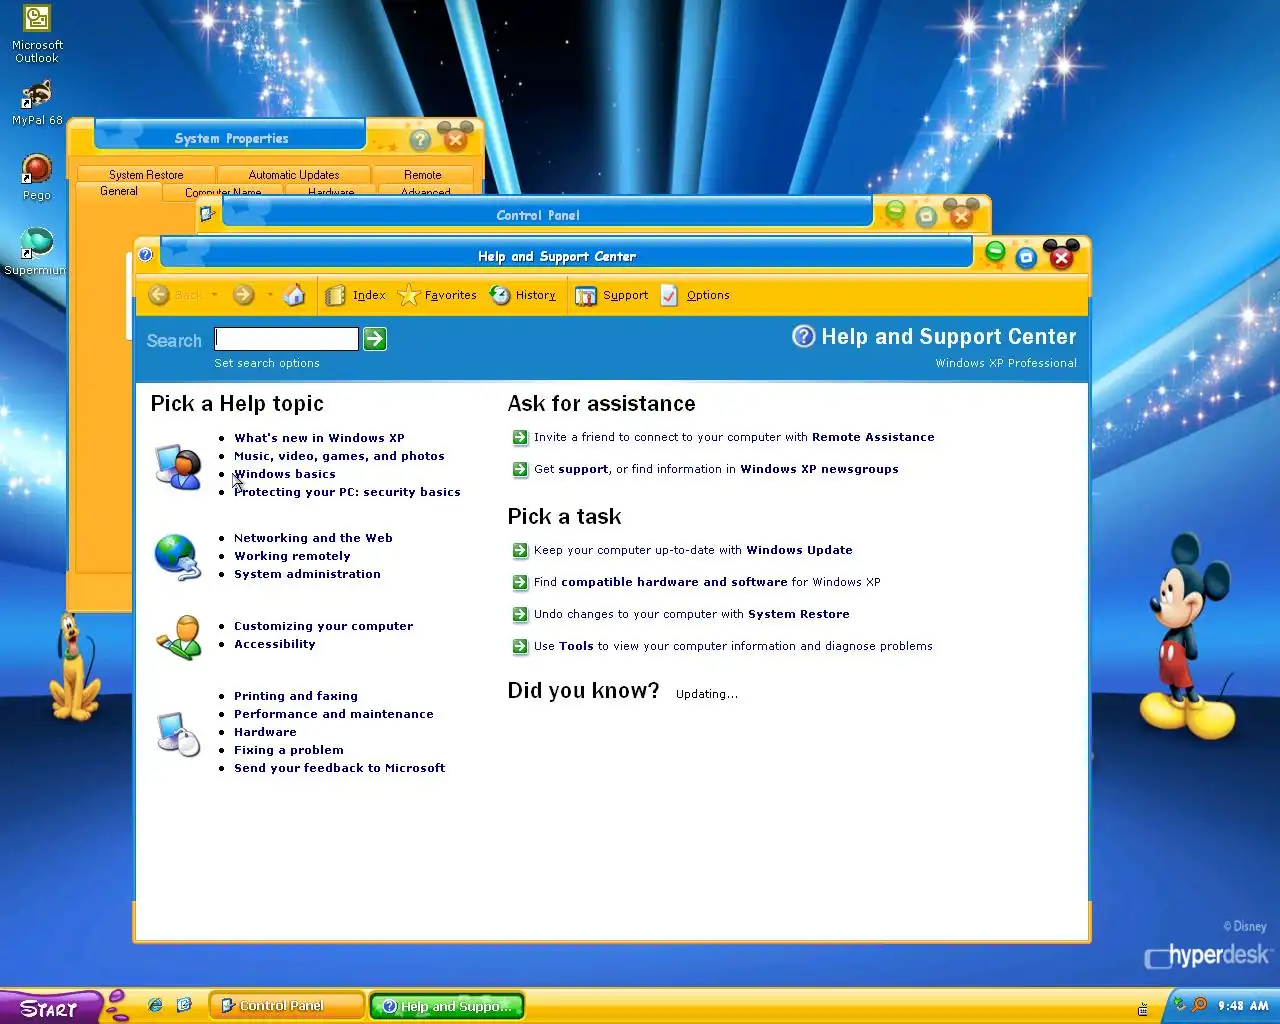This screenshot has width=1280, height=1024.
Task: Click computer mouse icon by Printing topics
Action: (178, 733)
